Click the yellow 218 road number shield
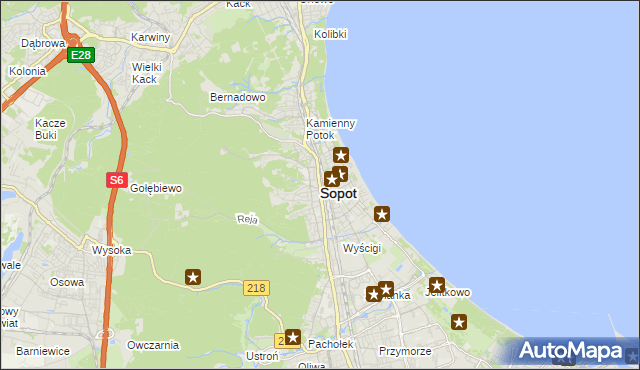Screen dimensions: 640x370 pos(256,288)
